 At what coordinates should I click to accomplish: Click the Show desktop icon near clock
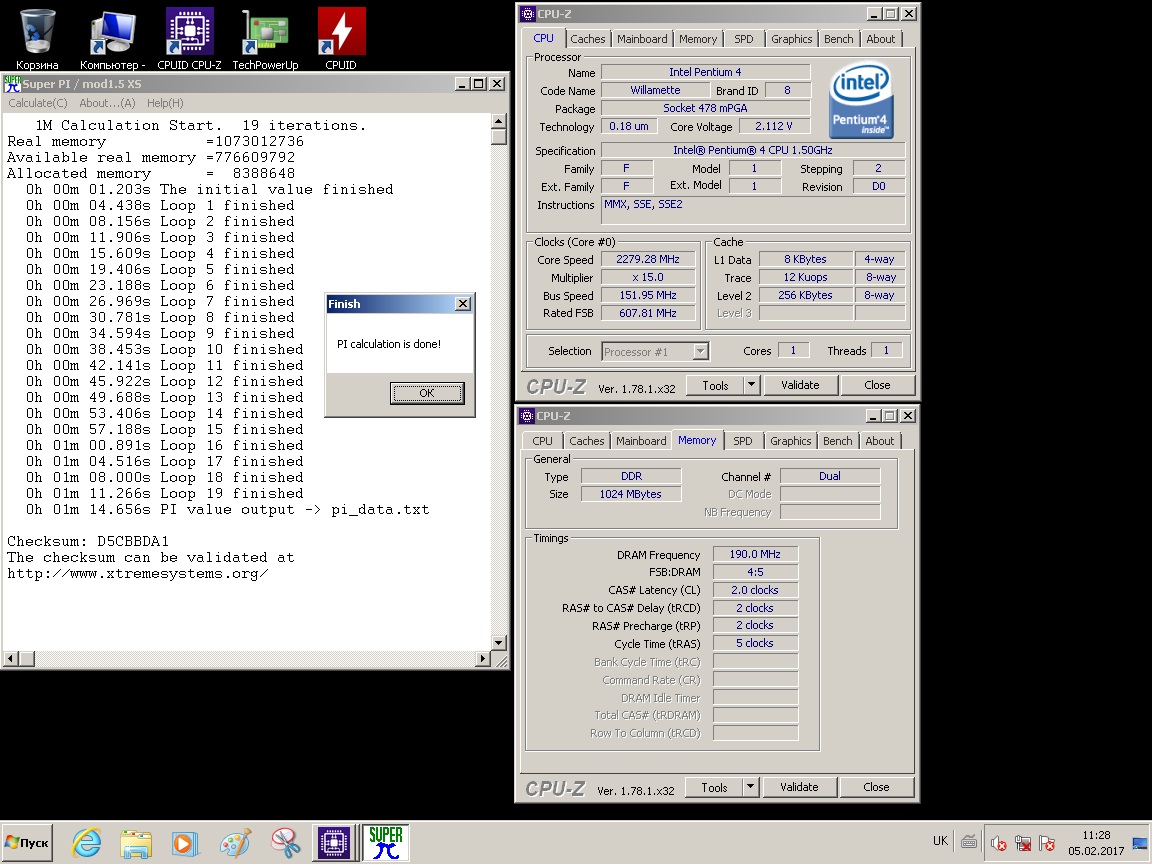coord(1140,843)
